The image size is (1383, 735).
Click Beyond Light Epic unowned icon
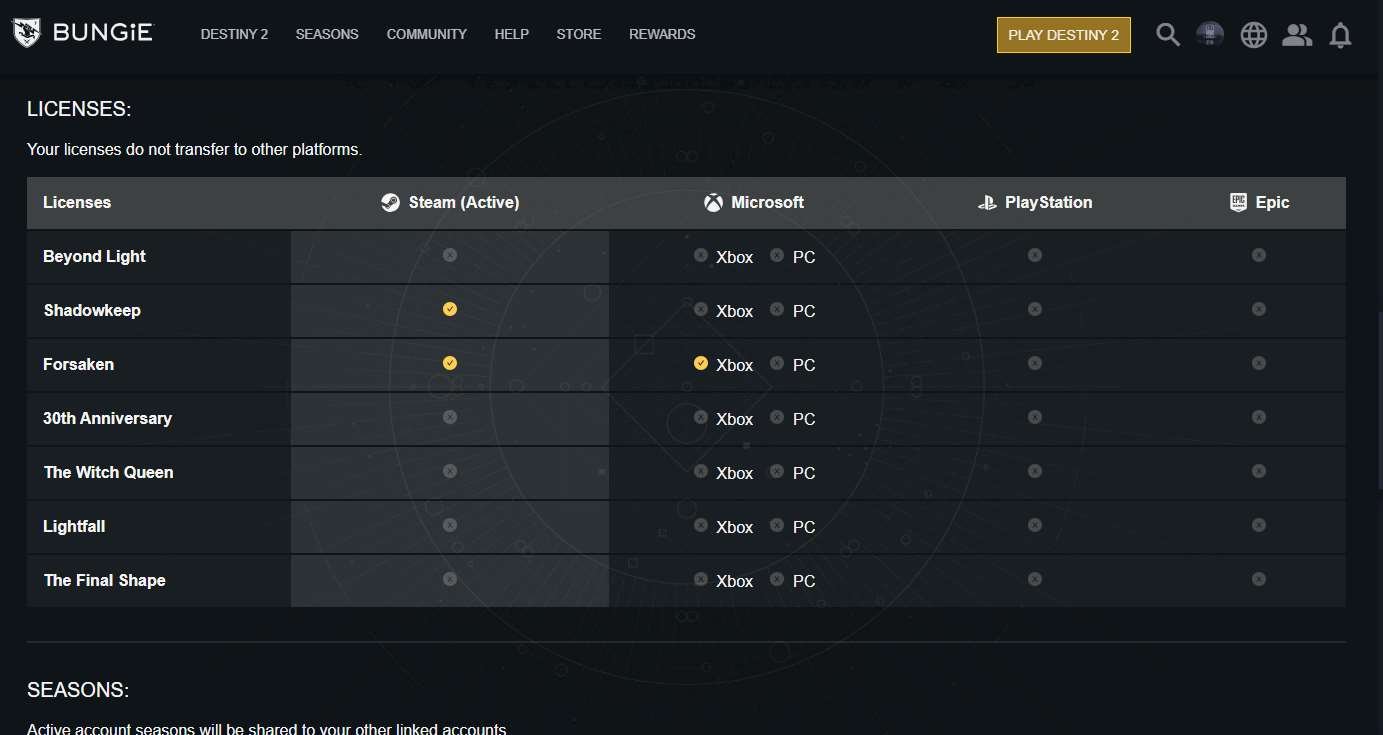point(1259,255)
